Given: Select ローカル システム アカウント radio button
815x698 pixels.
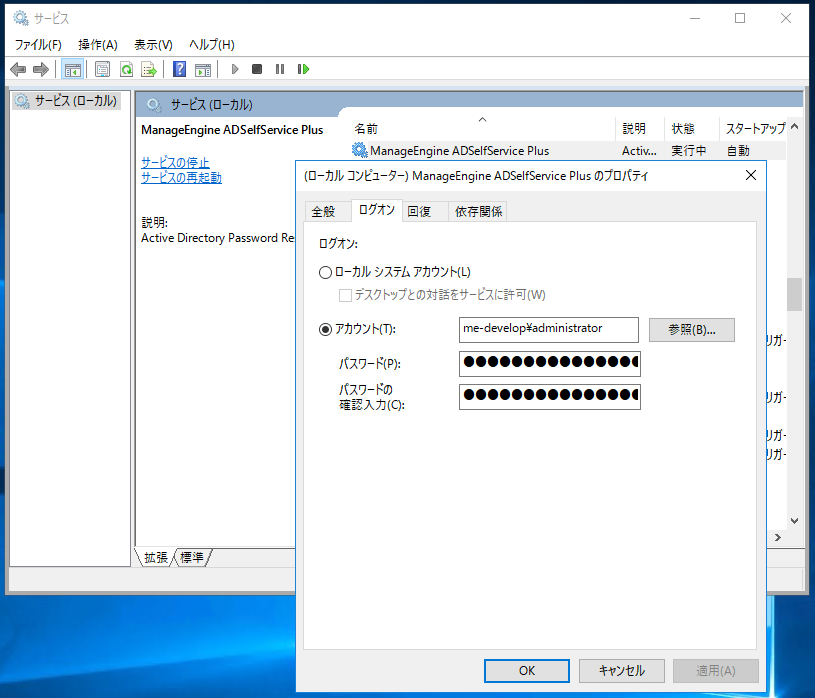Looking at the screenshot, I should pyautogui.click(x=325, y=272).
